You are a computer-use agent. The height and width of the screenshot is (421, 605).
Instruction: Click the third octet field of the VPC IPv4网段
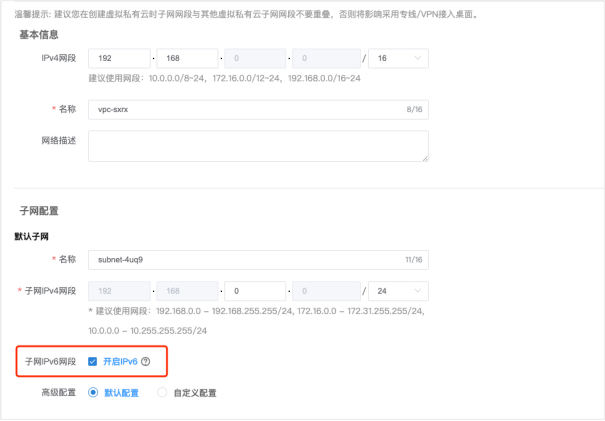(255, 59)
